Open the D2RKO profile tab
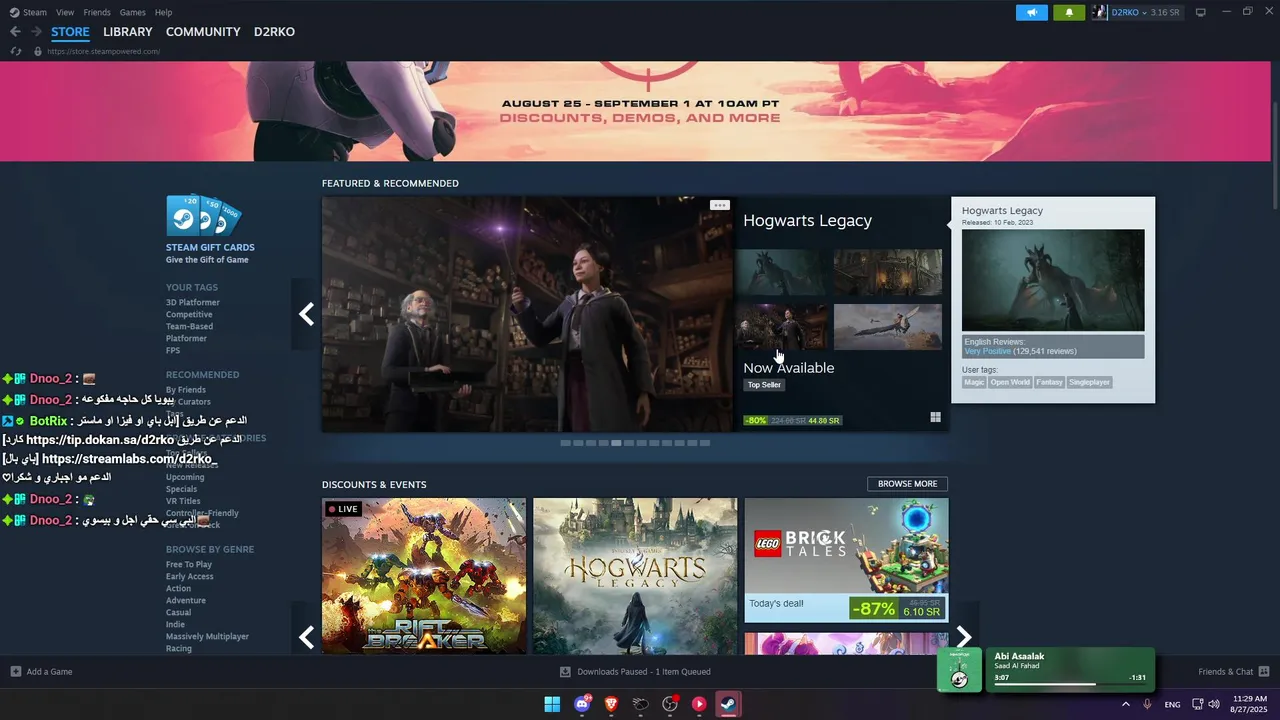Screen dimensions: 1280x720 point(274,32)
